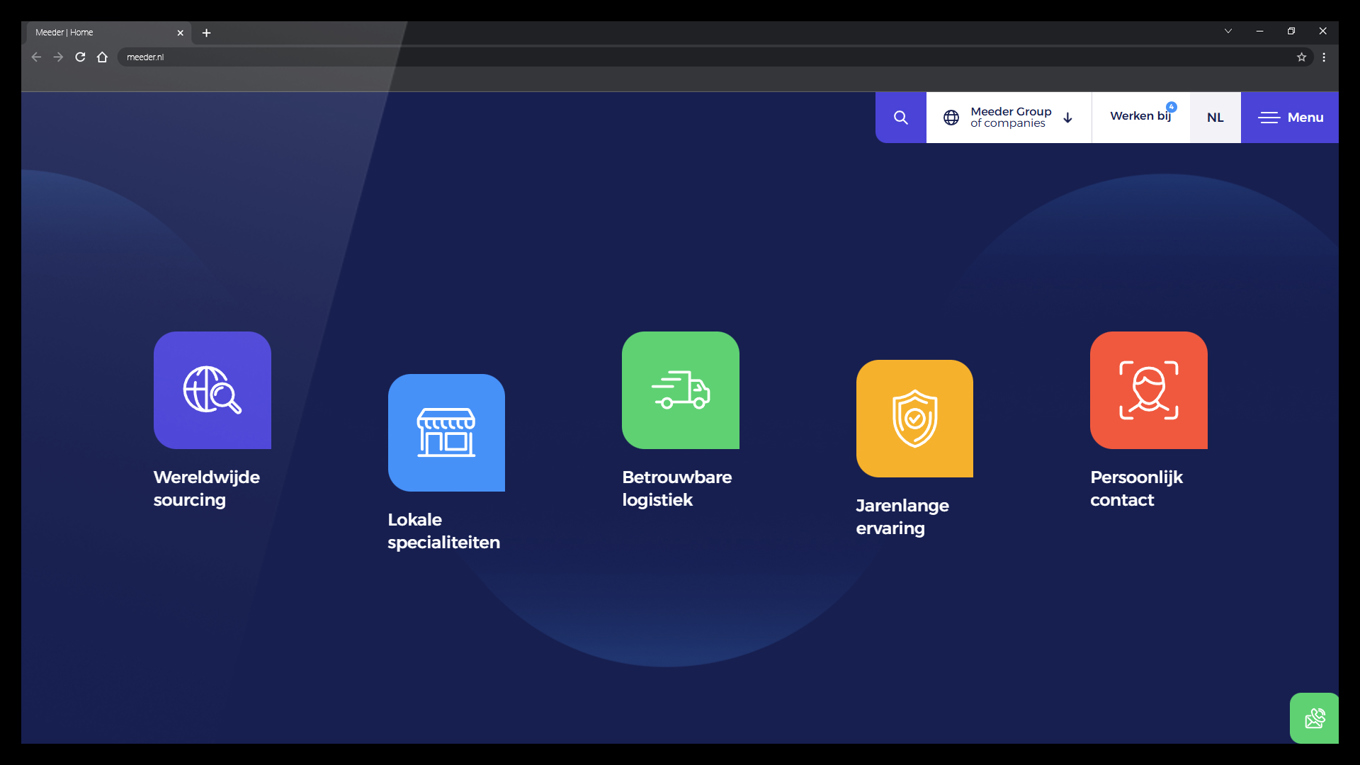Open the browser three-dot options menu
This screenshot has width=1360, height=765.
1324,58
